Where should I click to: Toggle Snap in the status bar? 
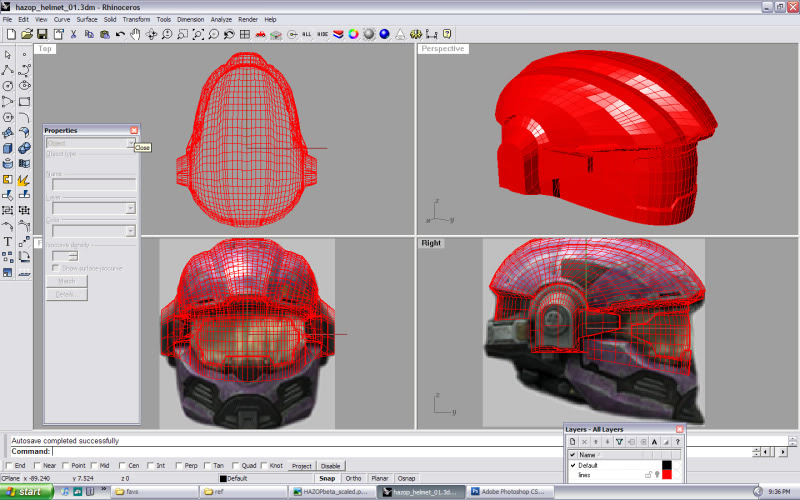327,478
